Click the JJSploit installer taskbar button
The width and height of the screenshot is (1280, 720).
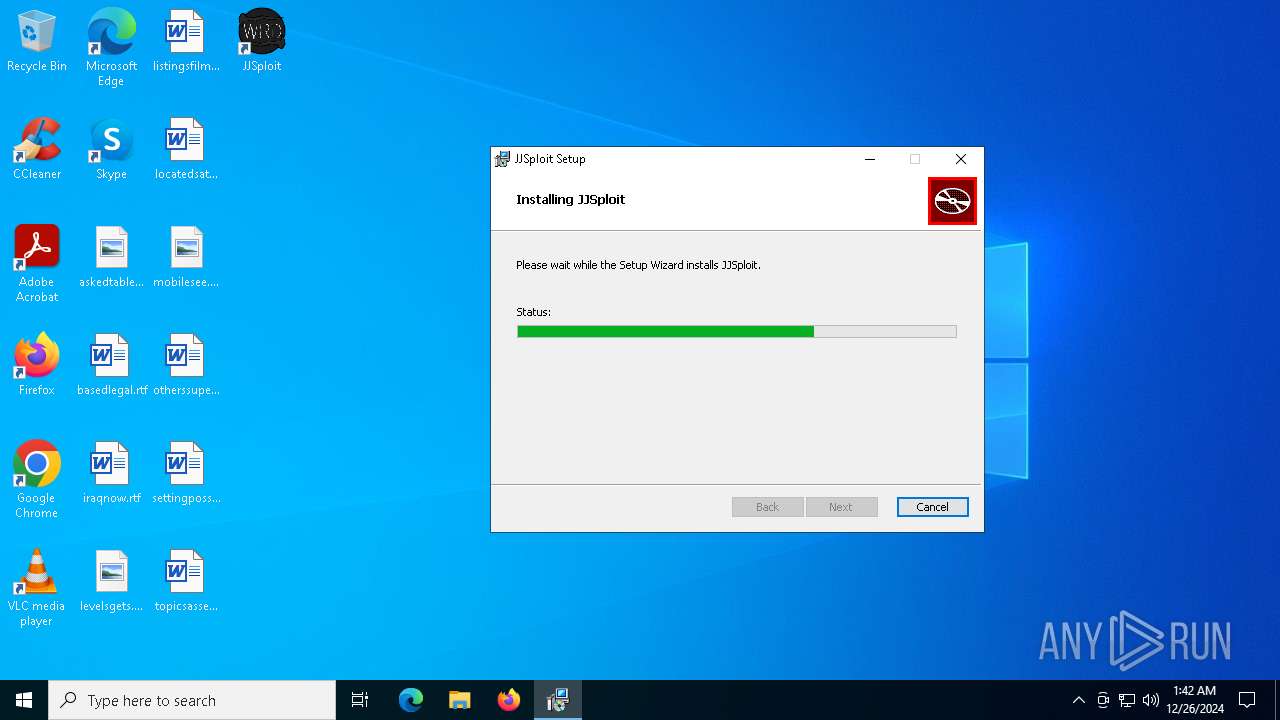click(558, 700)
